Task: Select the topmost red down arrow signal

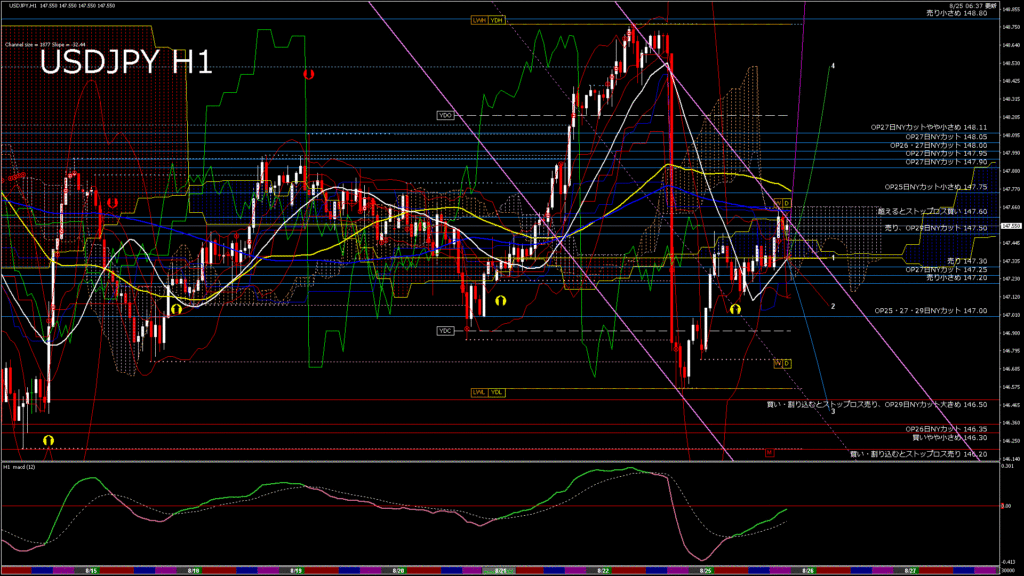Action: pos(309,73)
